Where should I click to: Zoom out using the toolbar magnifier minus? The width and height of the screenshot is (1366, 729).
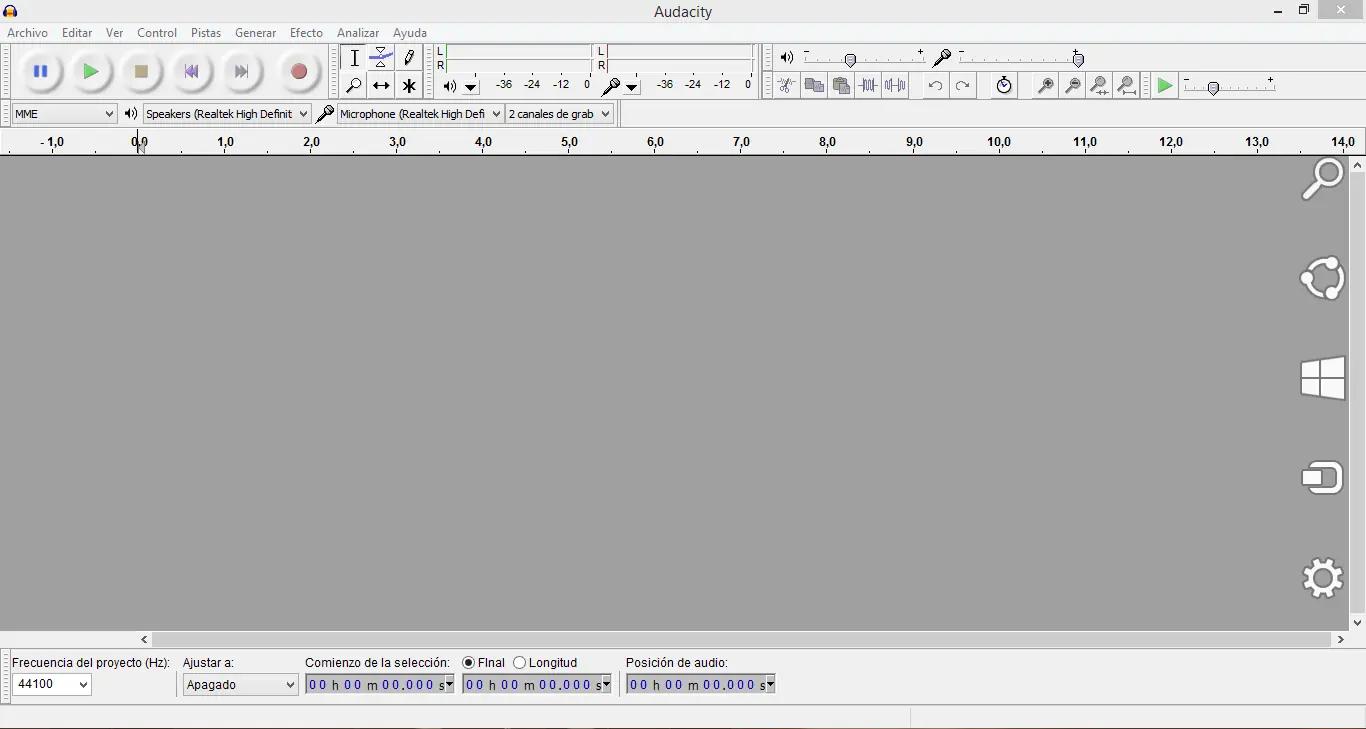click(x=1072, y=86)
